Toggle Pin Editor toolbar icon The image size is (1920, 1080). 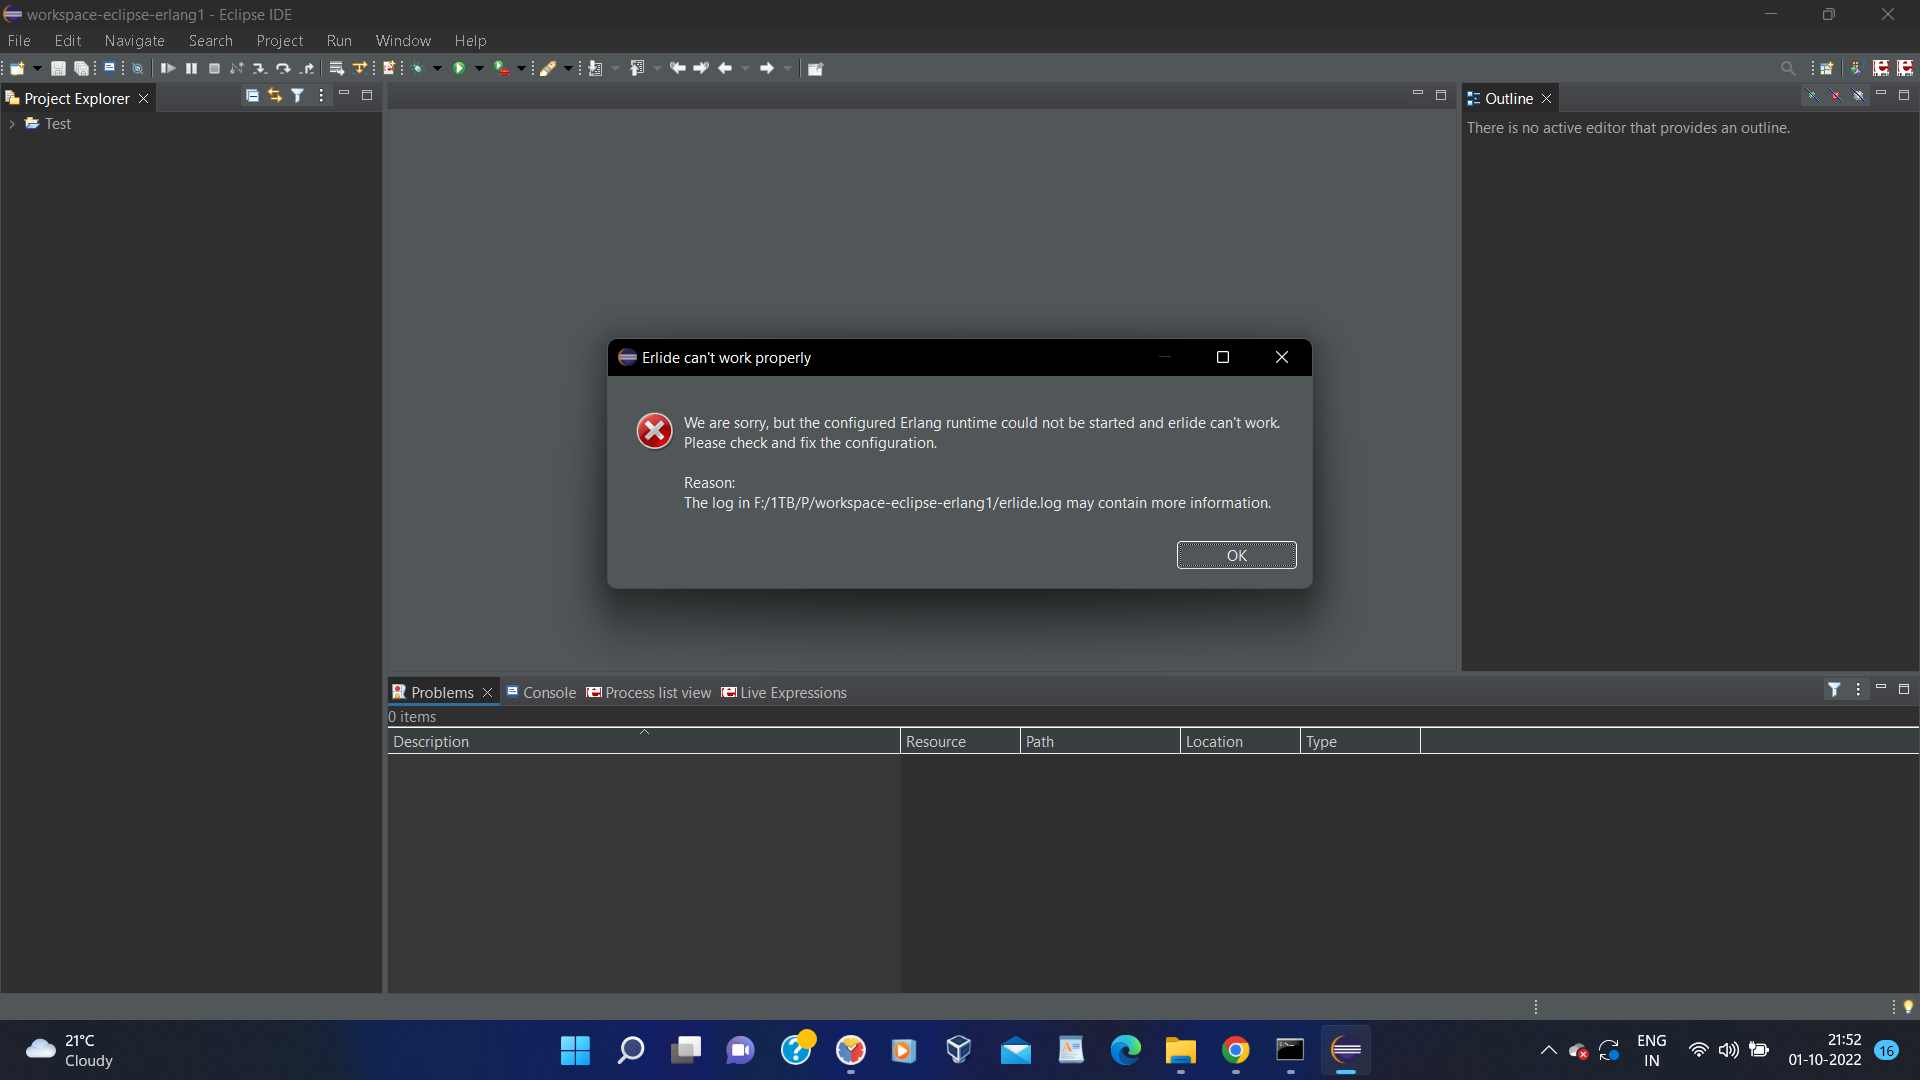click(815, 68)
